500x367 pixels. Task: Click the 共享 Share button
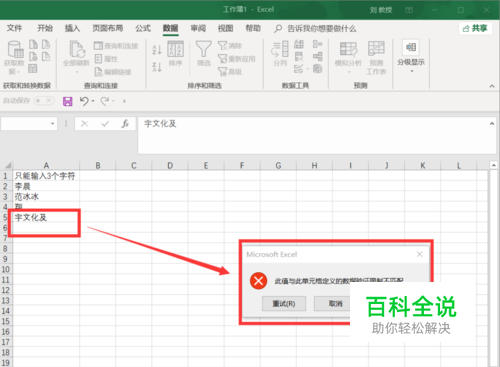[x=476, y=29]
